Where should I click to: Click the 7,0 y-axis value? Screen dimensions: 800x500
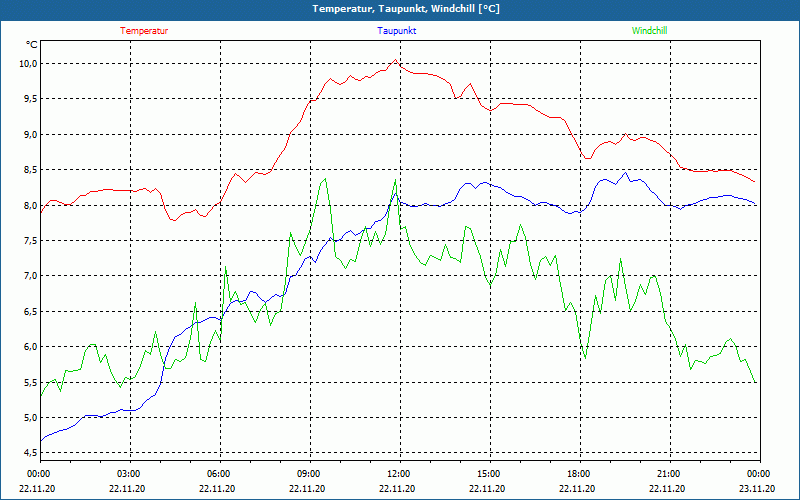(30, 276)
